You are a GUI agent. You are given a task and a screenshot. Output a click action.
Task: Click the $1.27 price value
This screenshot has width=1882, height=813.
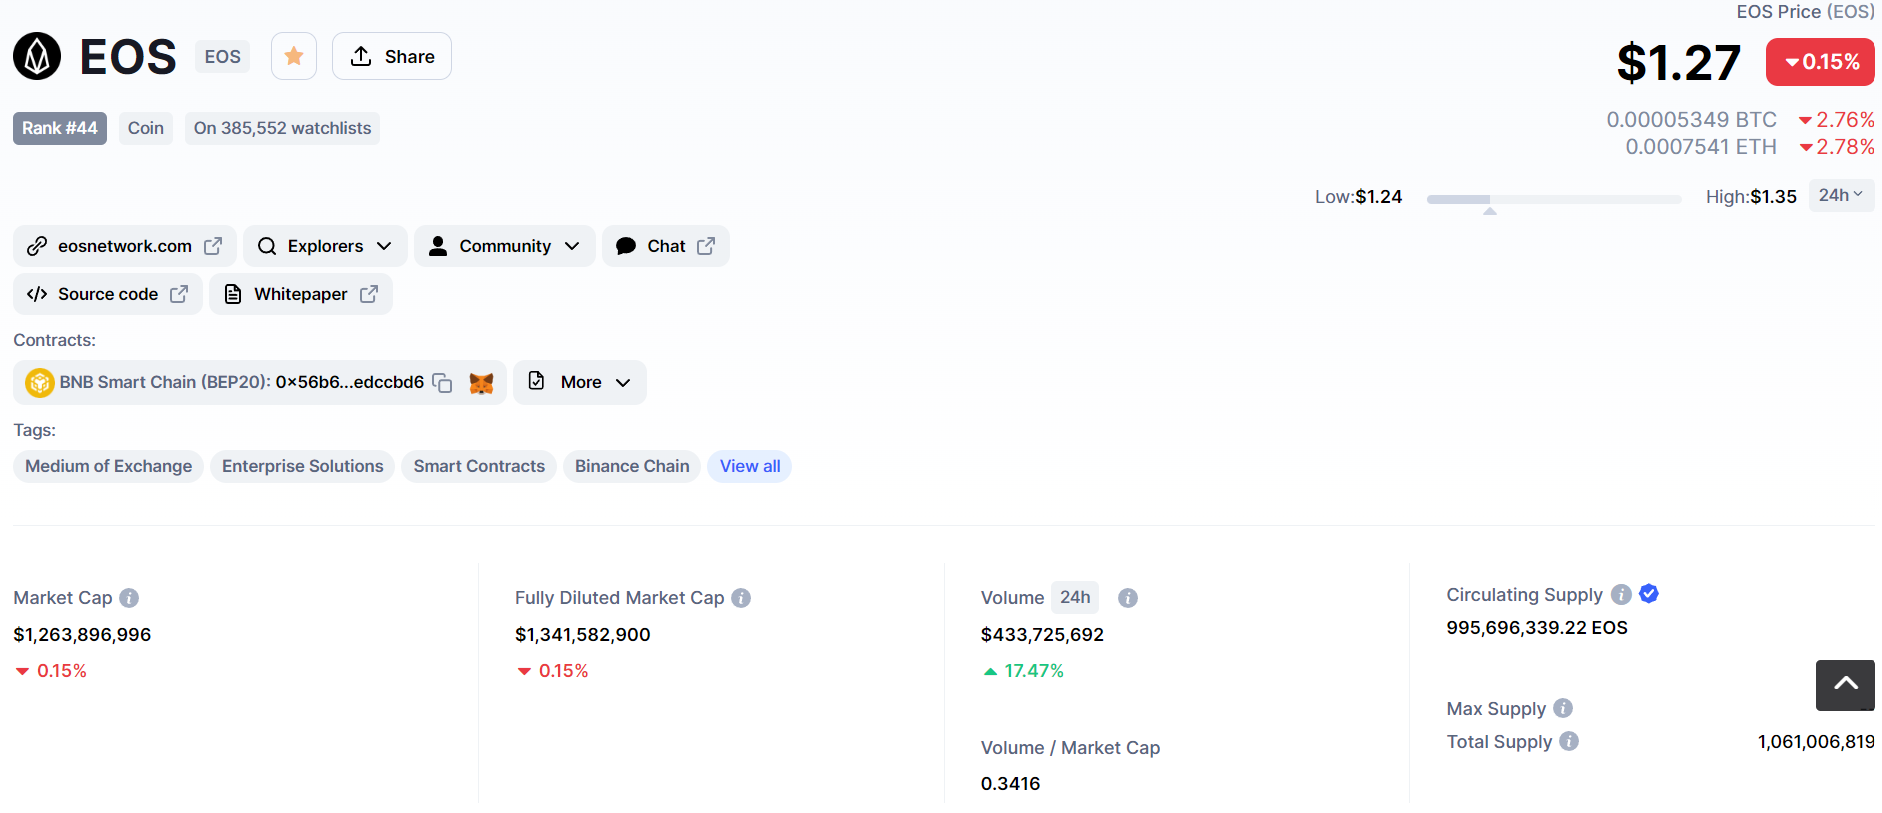1679,62
